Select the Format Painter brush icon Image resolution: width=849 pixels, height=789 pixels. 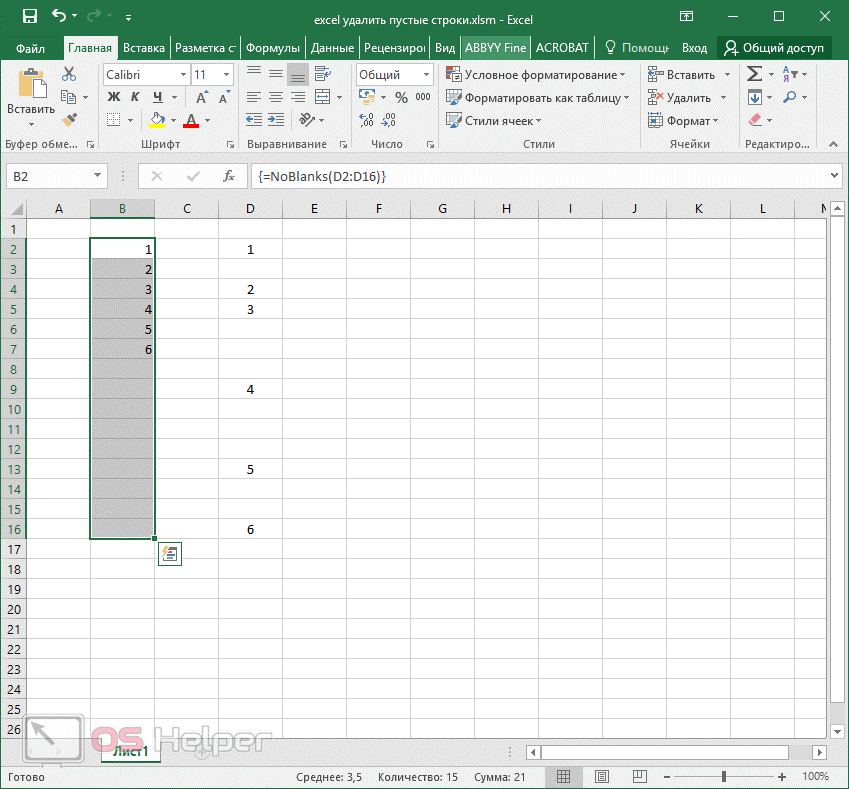[x=69, y=120]
